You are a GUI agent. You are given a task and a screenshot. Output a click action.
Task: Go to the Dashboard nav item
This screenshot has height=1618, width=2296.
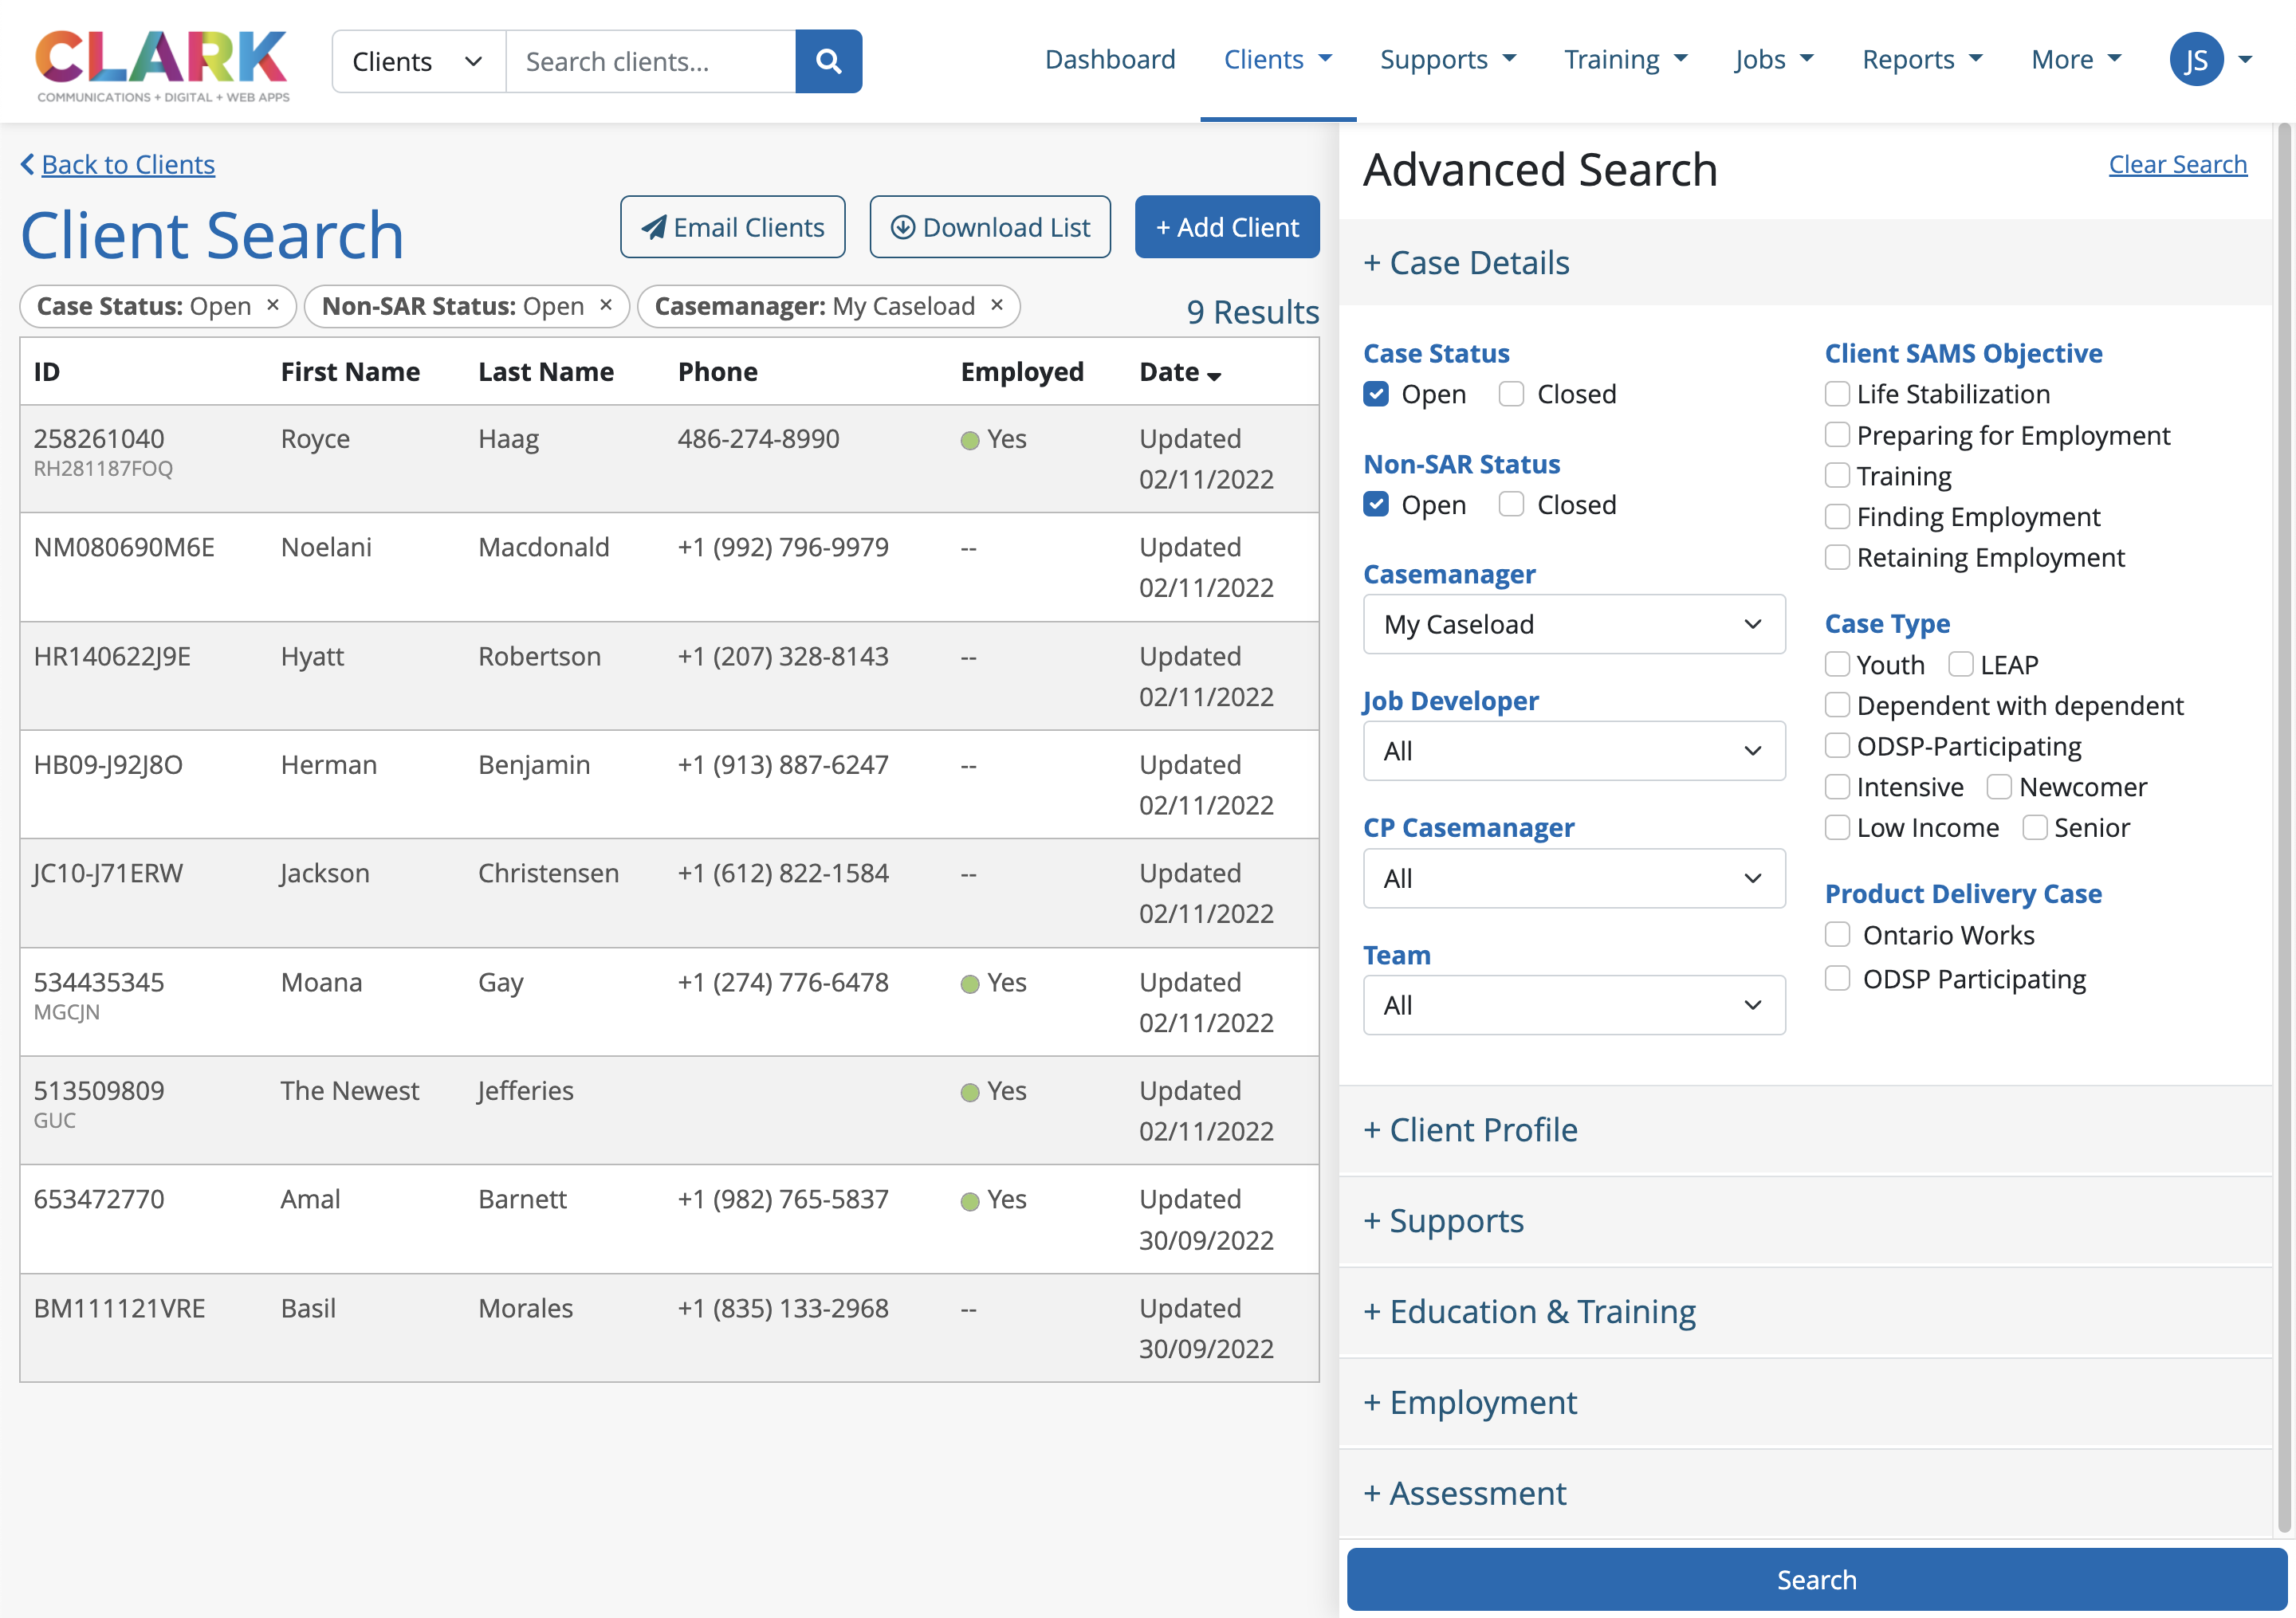coord(1110,60)
